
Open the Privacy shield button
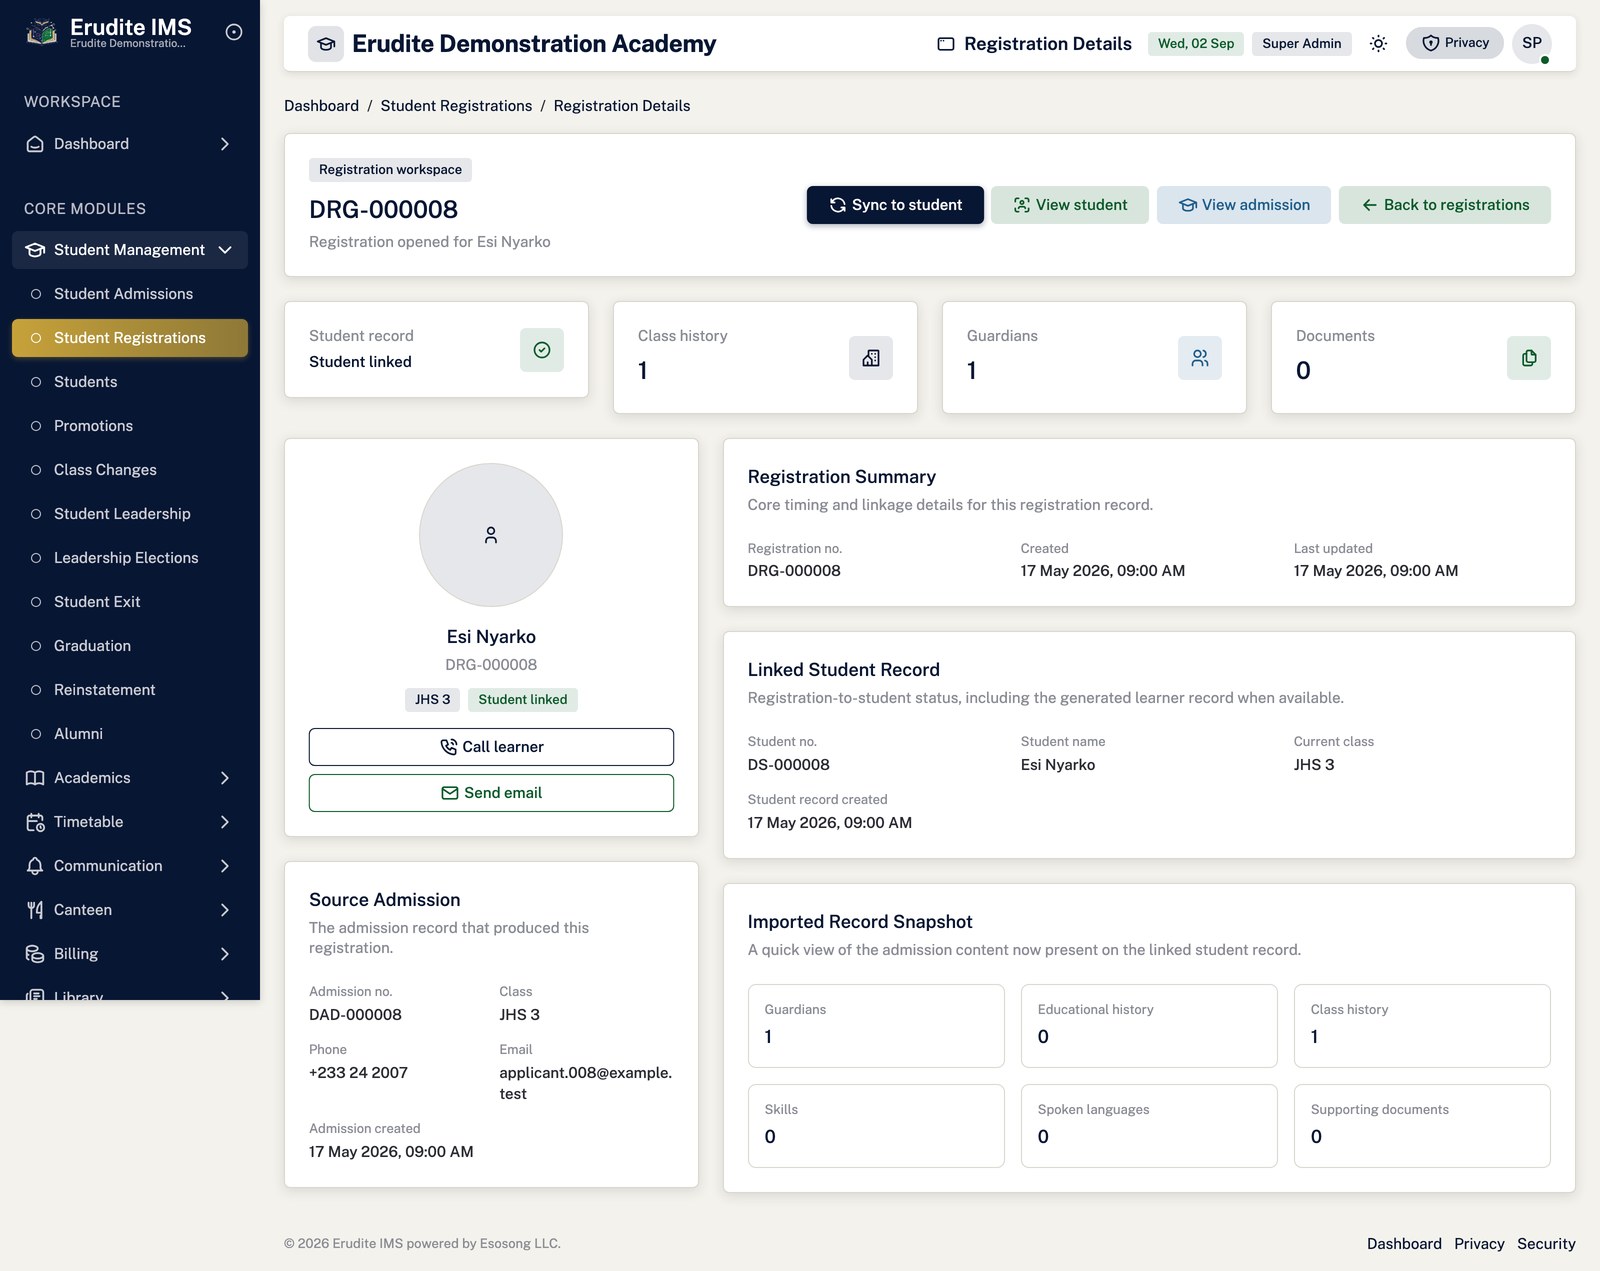pyautogui.click(x=1454, y=43)
